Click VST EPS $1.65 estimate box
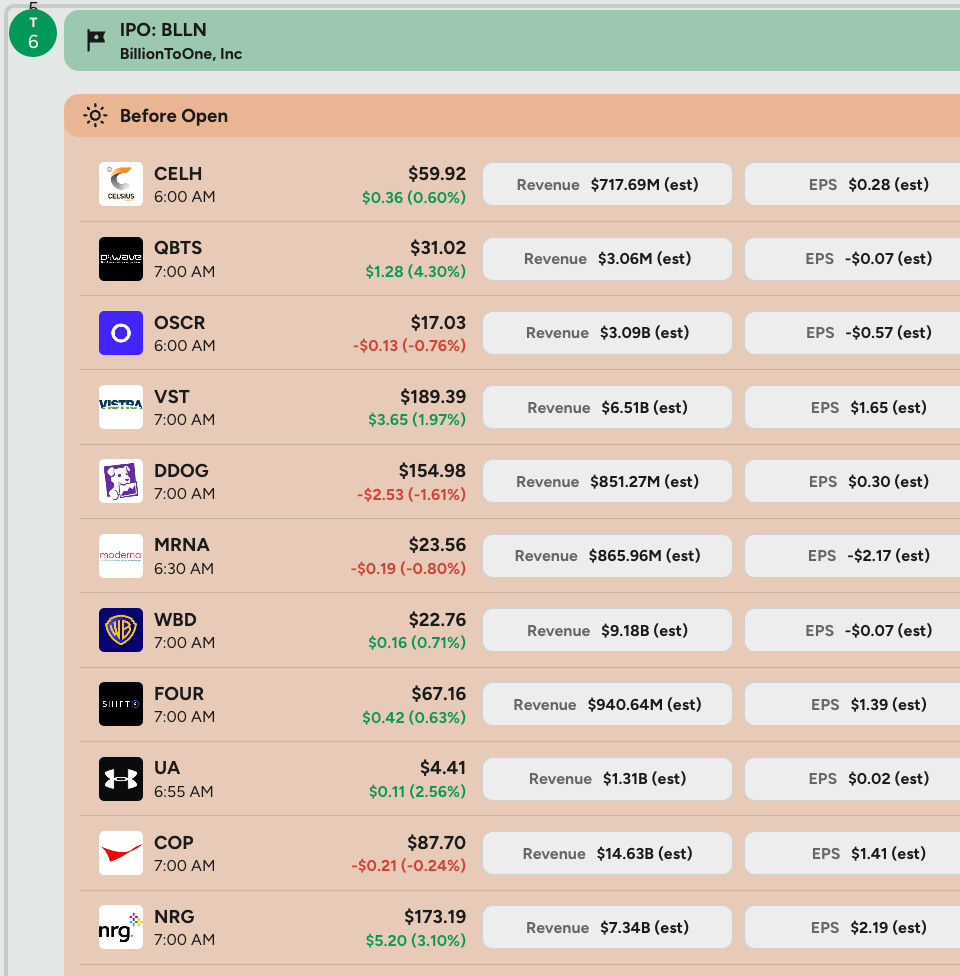Viewport: 960px width, 976px height. 852,407
